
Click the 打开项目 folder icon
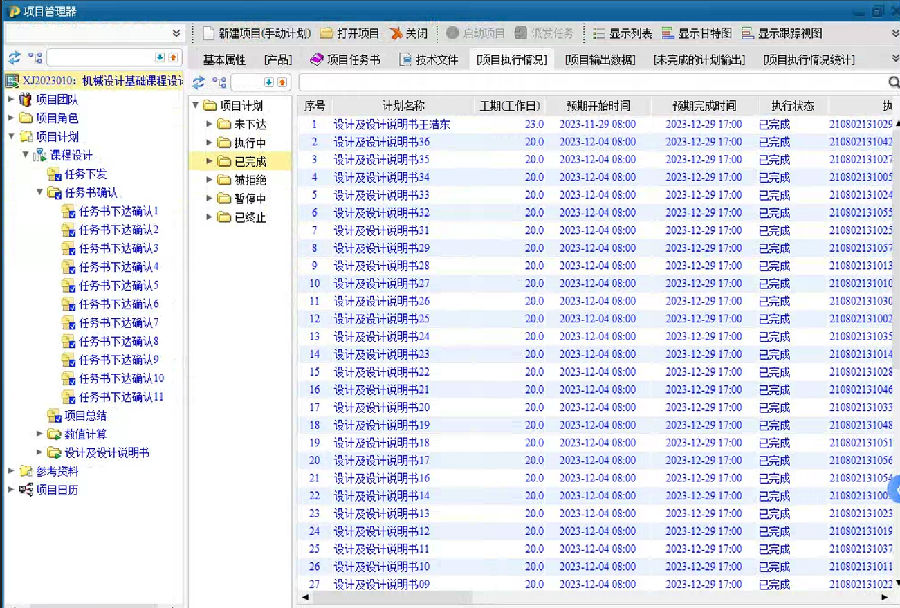click(327, 33)
